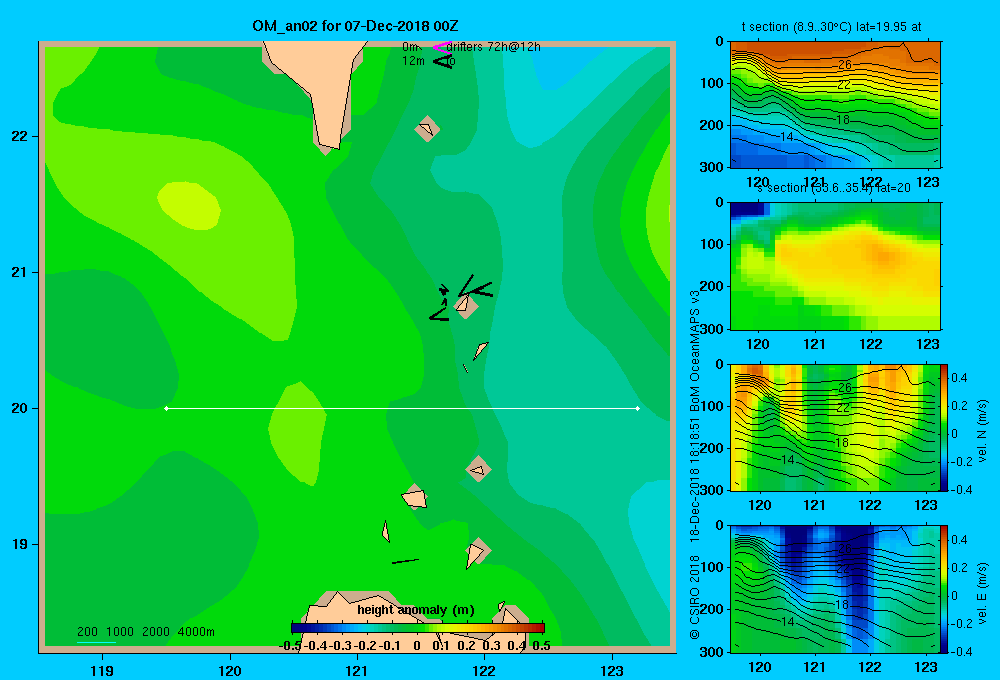The width and height of the screenshot is (1000, 680).
Task: Select the 'height anomaly (m)' label
Action: 416,610
